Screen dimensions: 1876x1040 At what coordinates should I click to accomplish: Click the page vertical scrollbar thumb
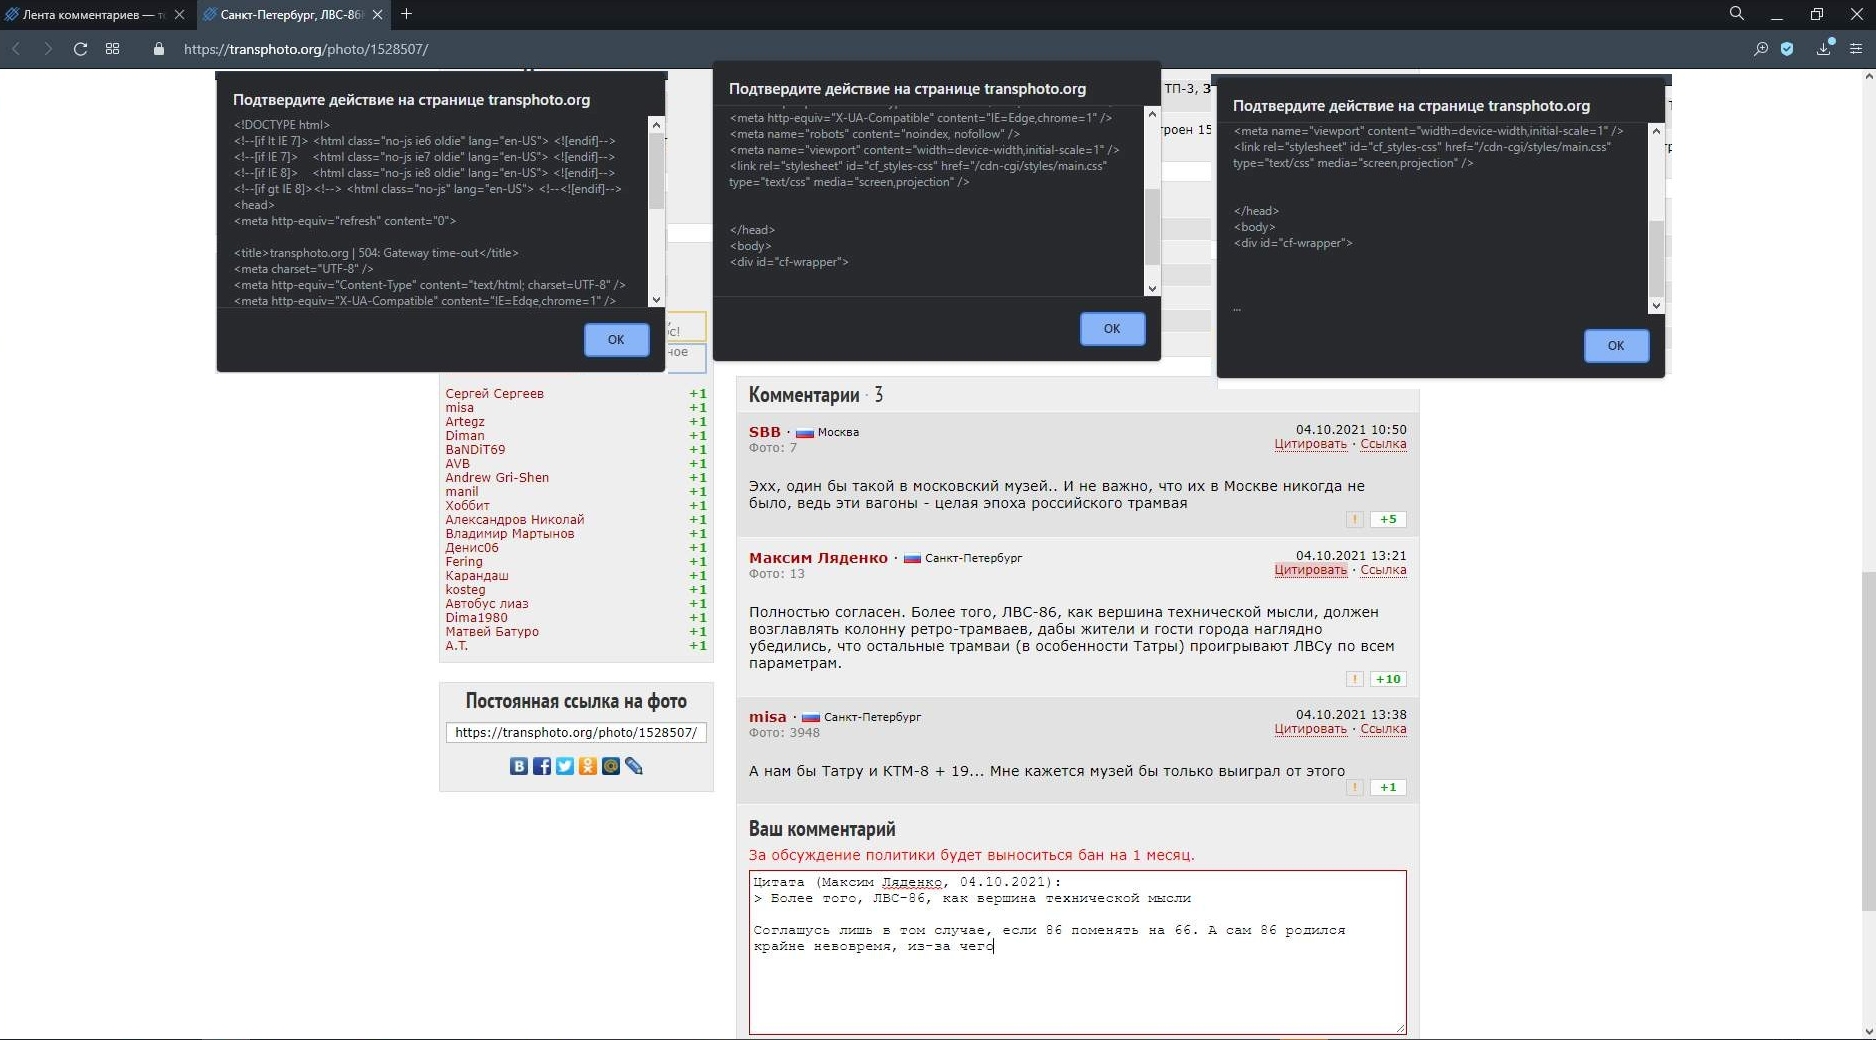point(1867,741)
